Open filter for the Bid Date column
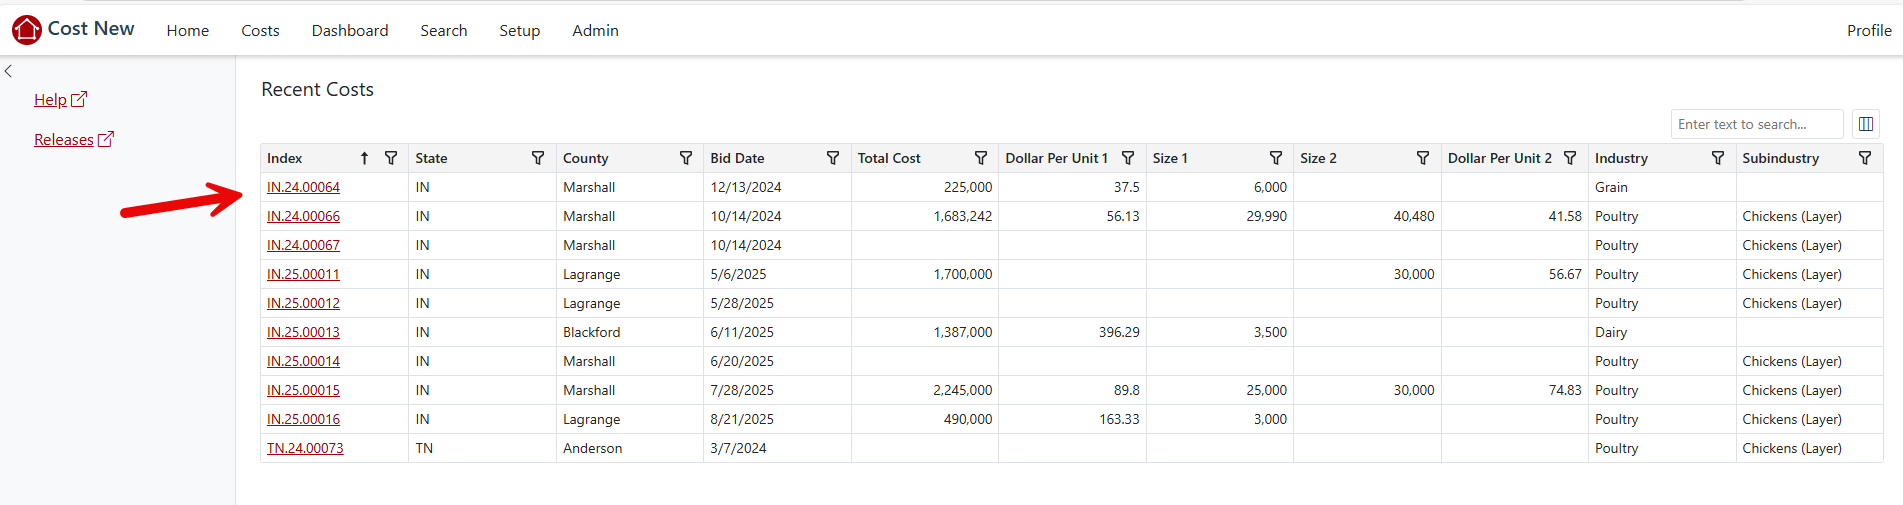Image resolution: width=1903 pixels, height=505 pixels. 833,158
